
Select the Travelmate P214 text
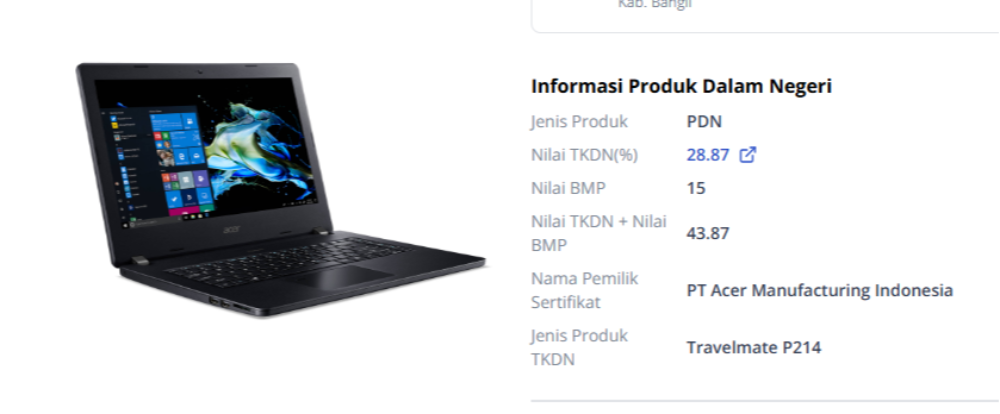[x=753, y=348]
